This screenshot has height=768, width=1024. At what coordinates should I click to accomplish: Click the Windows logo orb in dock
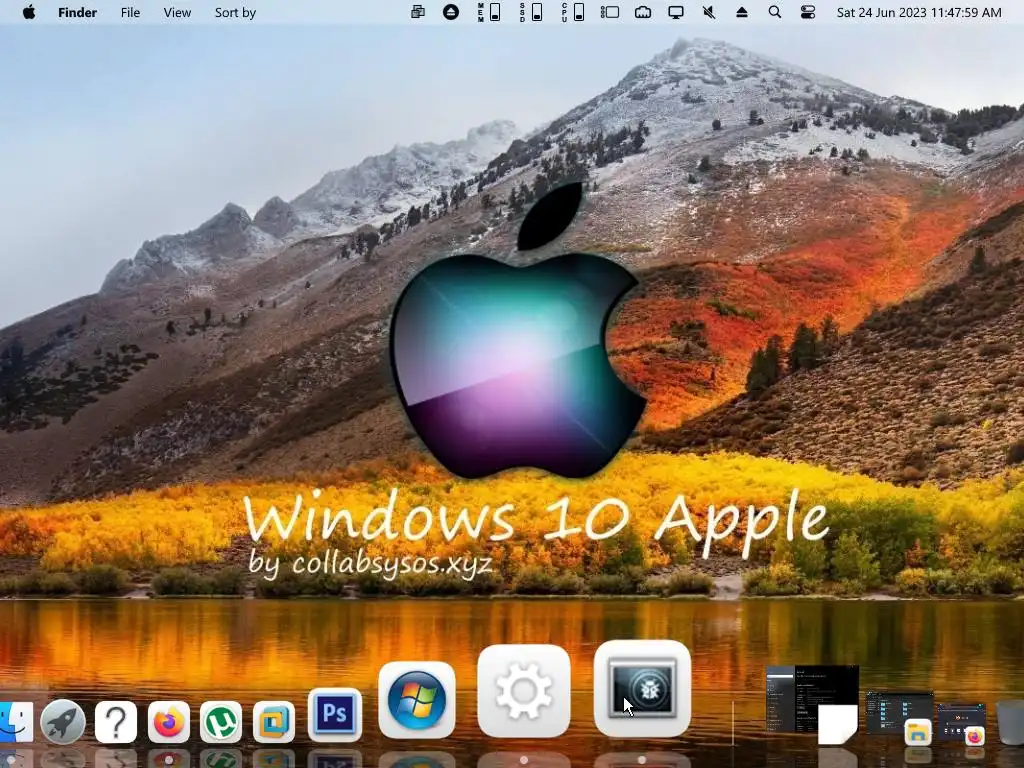(417, 700)
